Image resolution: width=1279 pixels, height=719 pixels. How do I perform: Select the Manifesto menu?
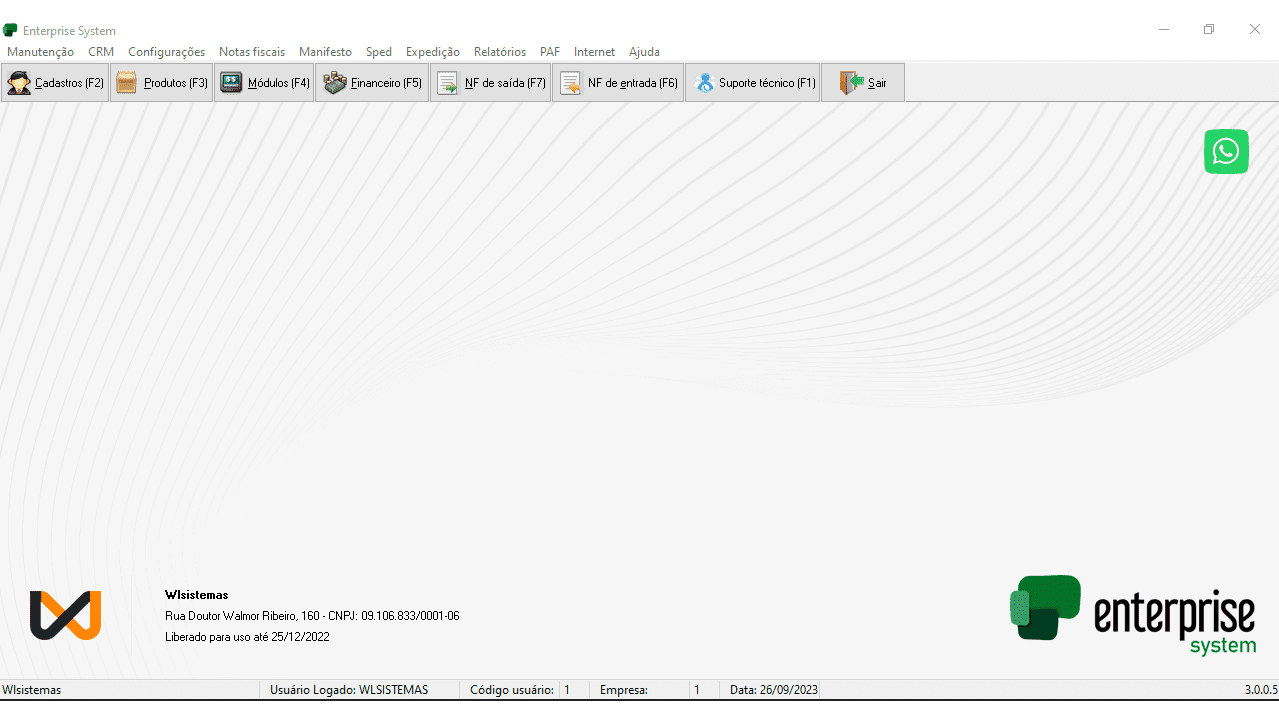(x=325, y=52)
